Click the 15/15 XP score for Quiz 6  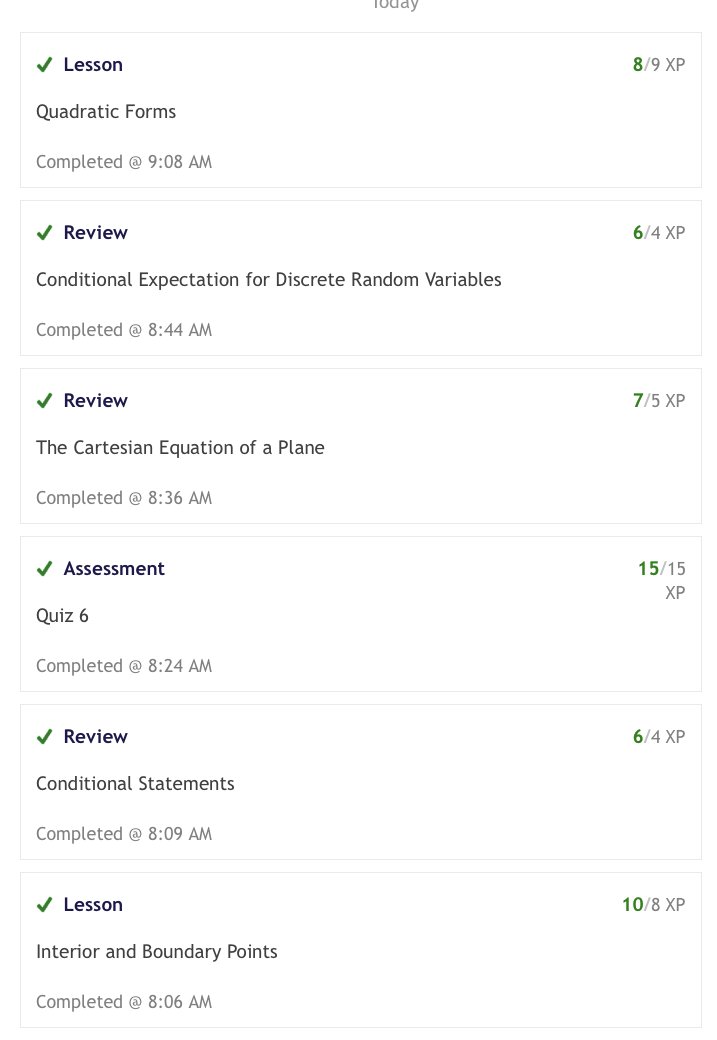661,580
